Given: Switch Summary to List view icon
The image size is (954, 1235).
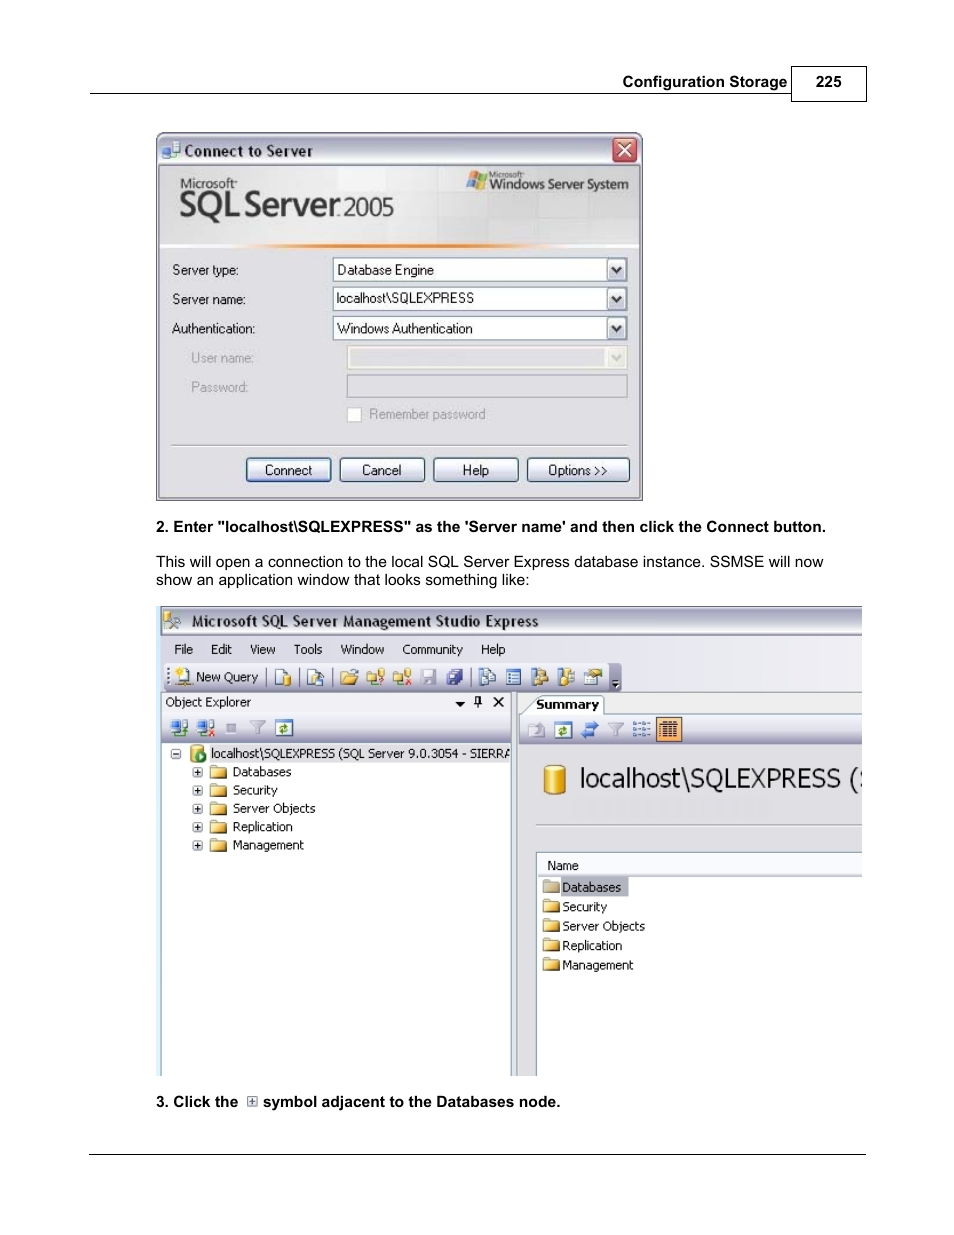Looking at the screenshot, I should click(x=641, y=730).
